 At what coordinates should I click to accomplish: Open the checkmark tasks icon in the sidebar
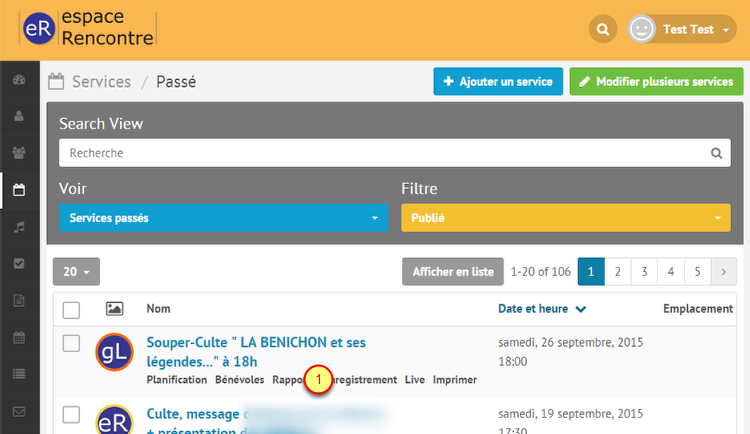pyautogui.click(x=19, y=264)
